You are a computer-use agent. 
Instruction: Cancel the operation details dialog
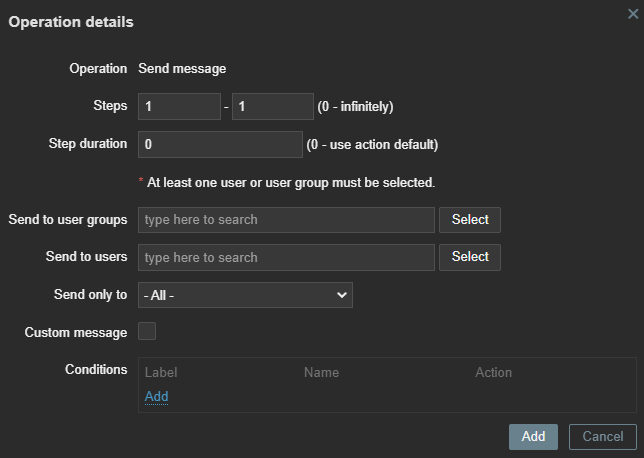(x=602, y=437)
